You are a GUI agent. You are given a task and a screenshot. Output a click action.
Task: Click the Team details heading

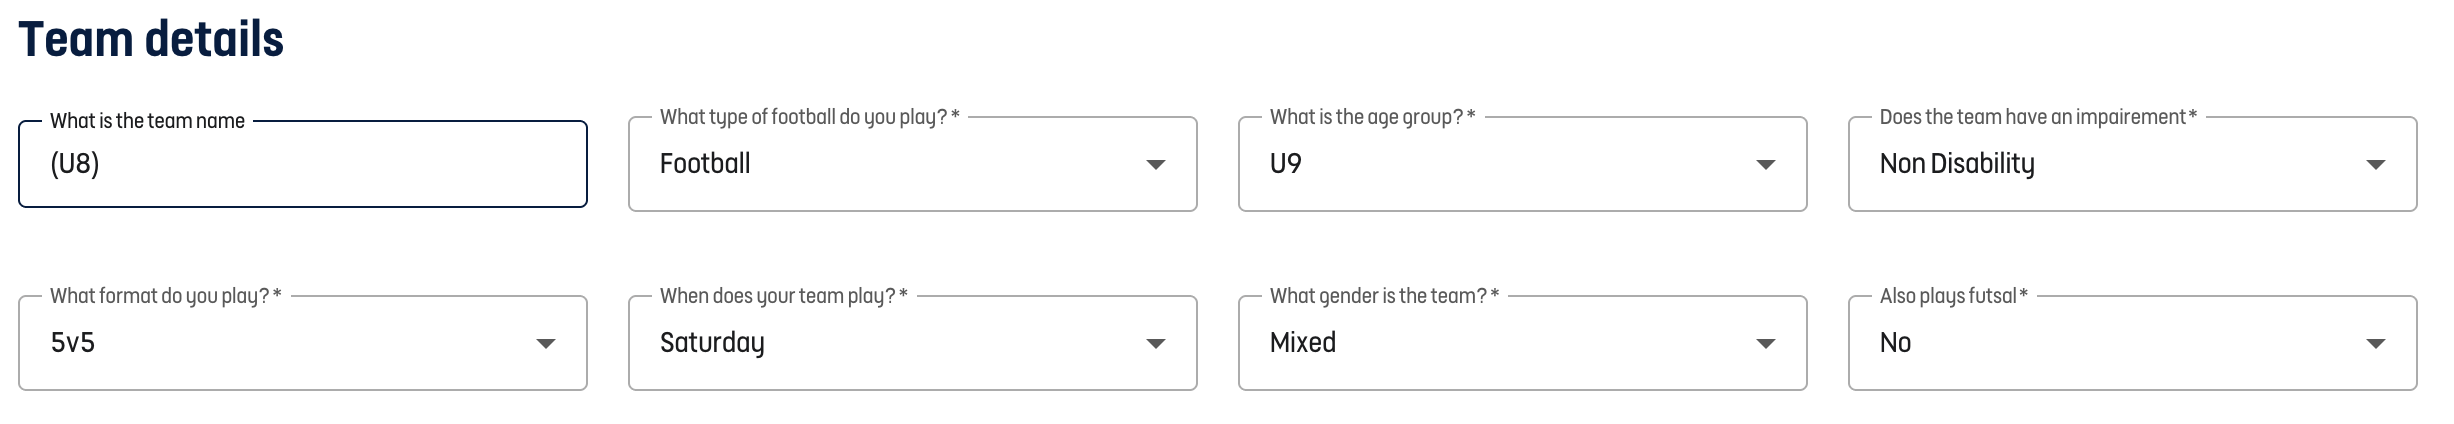pos(151,39)
